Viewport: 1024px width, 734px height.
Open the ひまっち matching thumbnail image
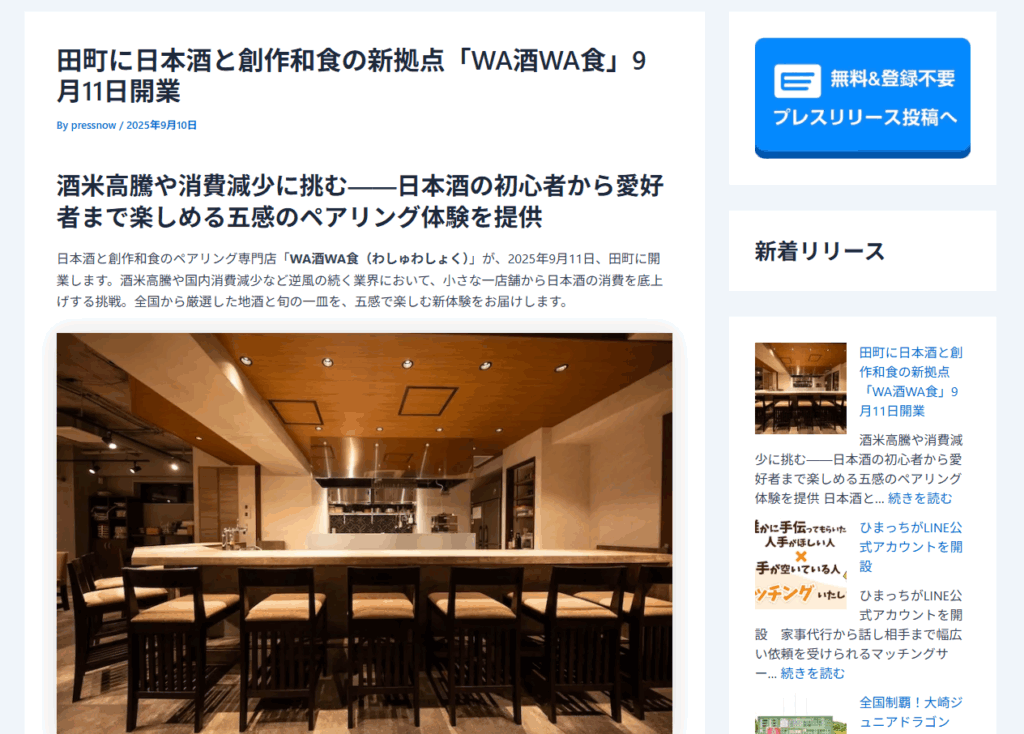[x=801, y=564]
